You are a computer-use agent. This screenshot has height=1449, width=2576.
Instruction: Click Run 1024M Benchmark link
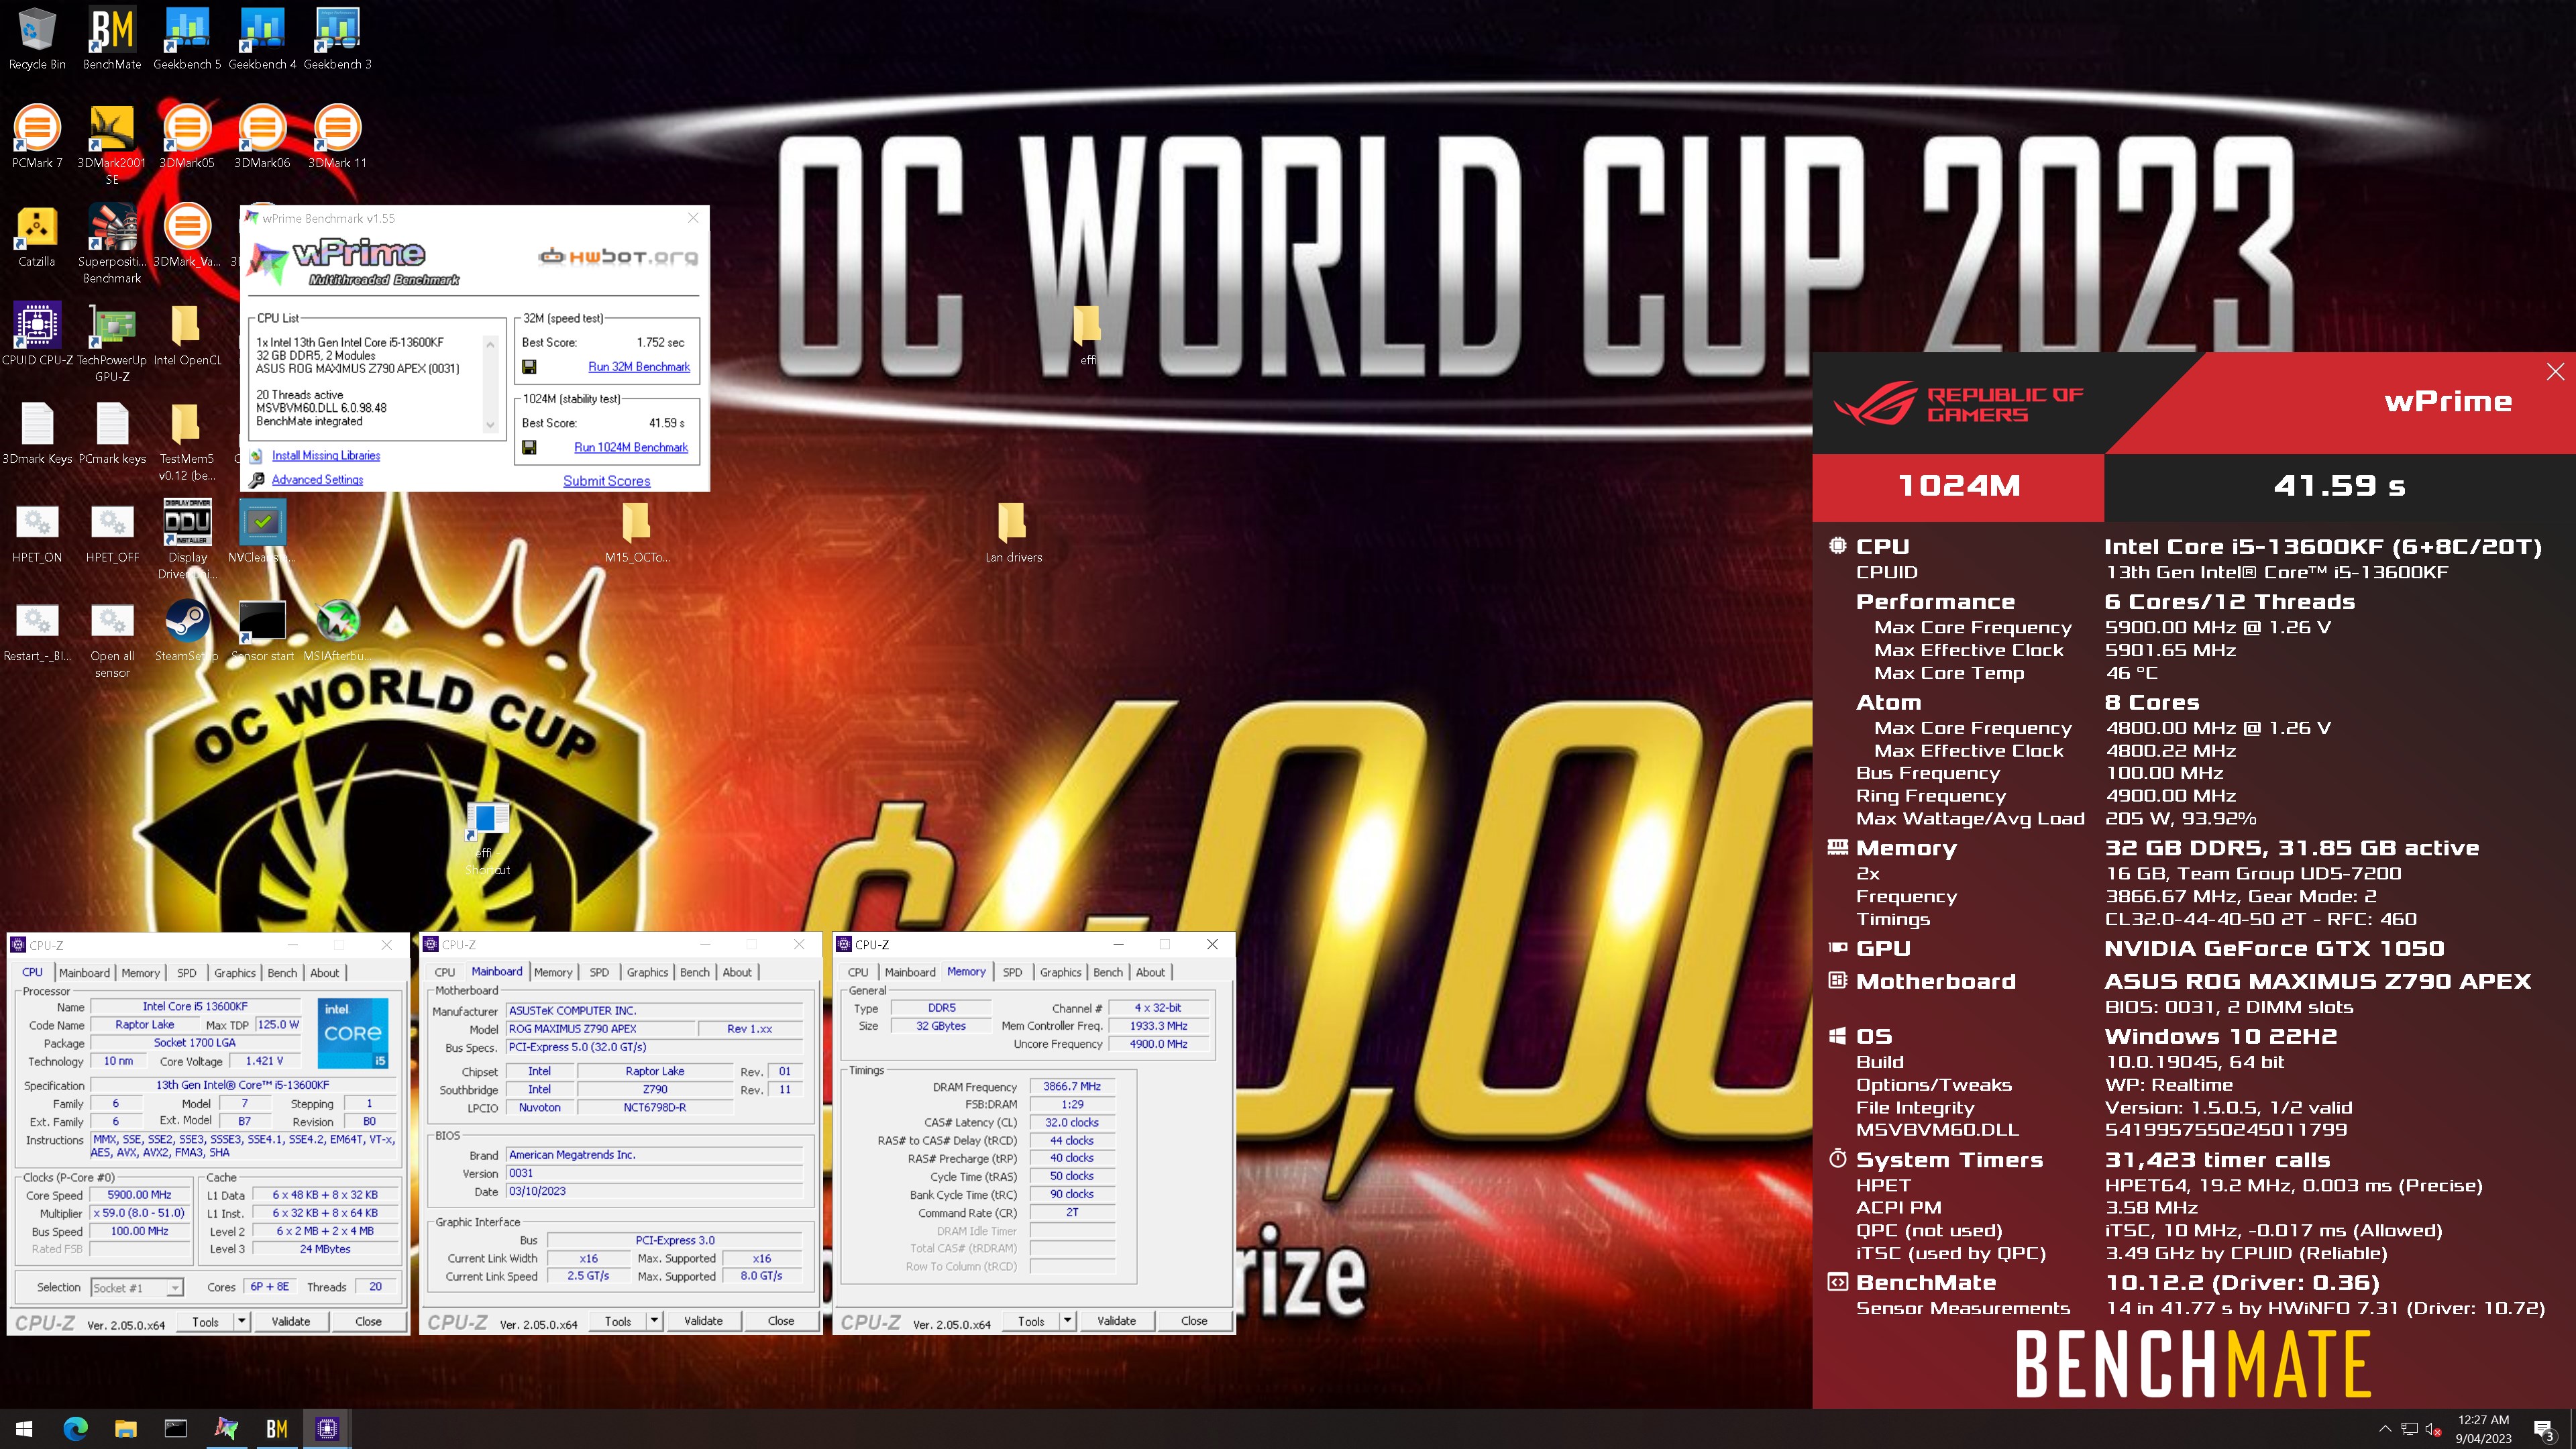631,447
